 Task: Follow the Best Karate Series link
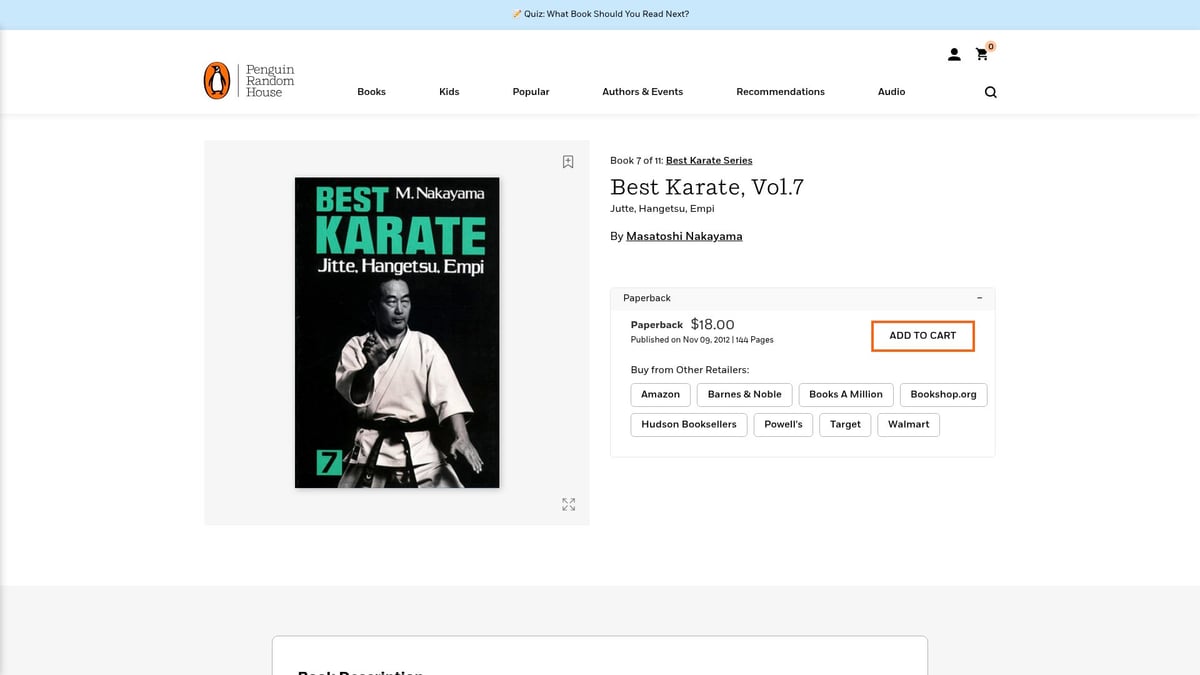[709, 161]
